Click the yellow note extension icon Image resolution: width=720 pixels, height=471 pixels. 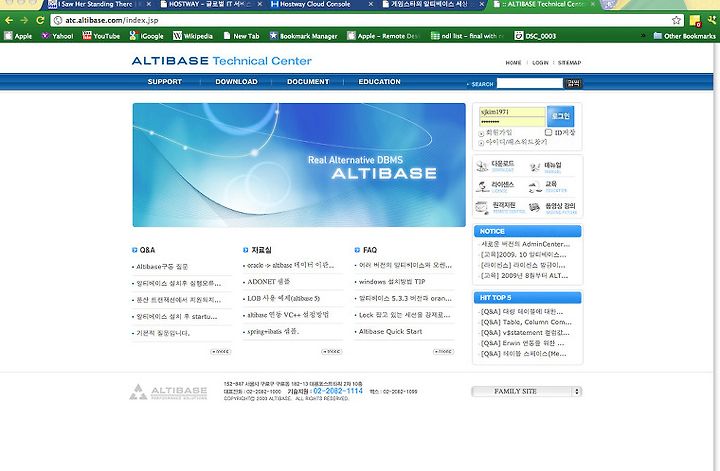click(695, 21)
